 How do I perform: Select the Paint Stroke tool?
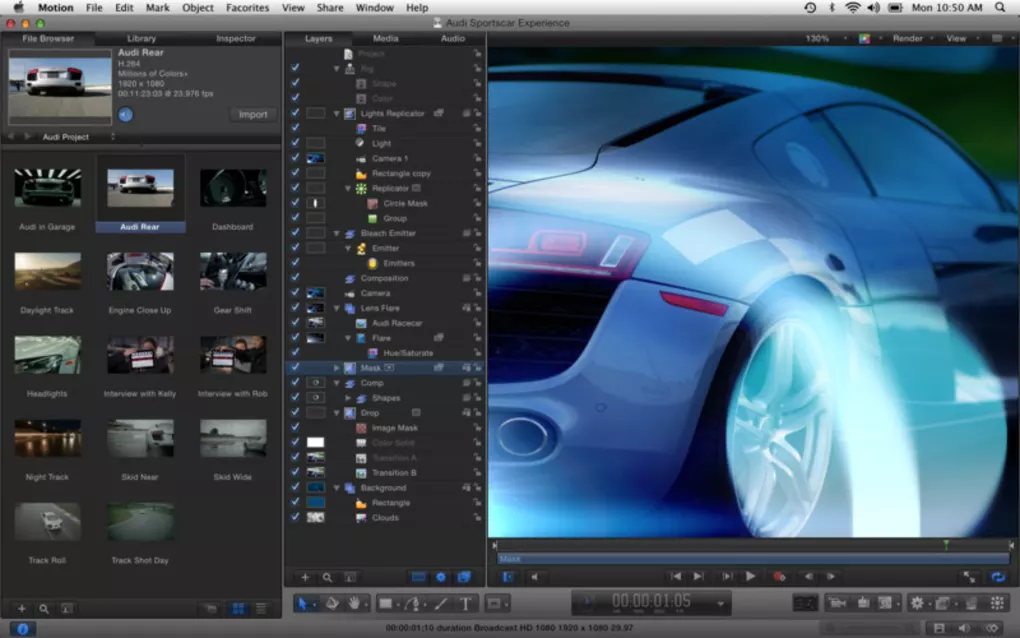point(440,603)
